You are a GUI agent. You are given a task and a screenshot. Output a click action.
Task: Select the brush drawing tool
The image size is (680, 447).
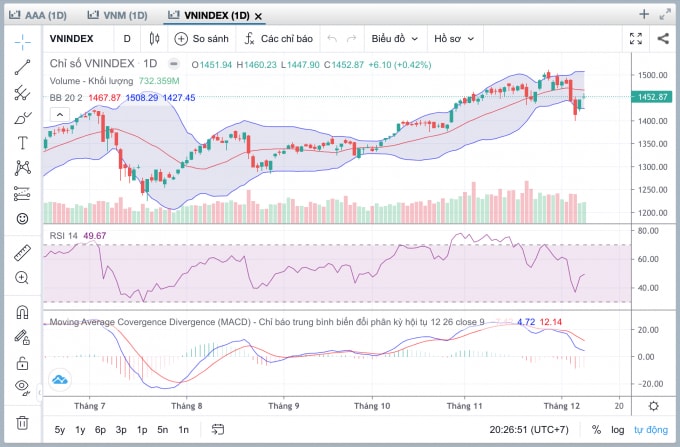pos(23,118)
